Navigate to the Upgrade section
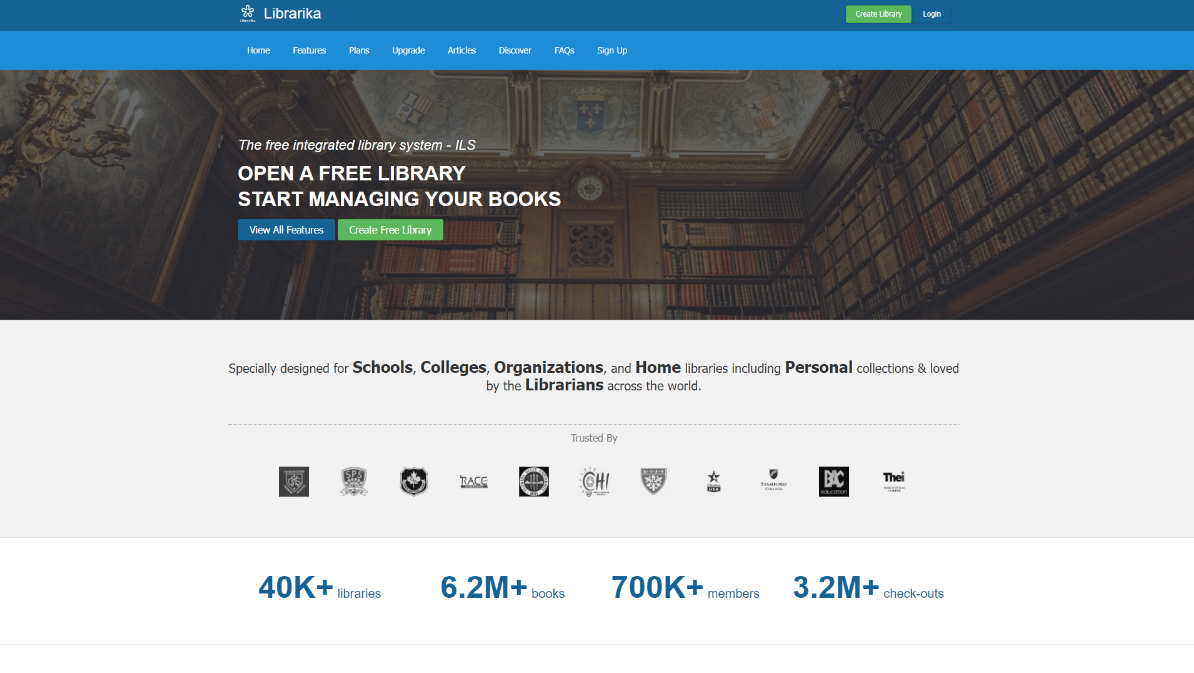Screen dimensions: 1194x673 408,50
